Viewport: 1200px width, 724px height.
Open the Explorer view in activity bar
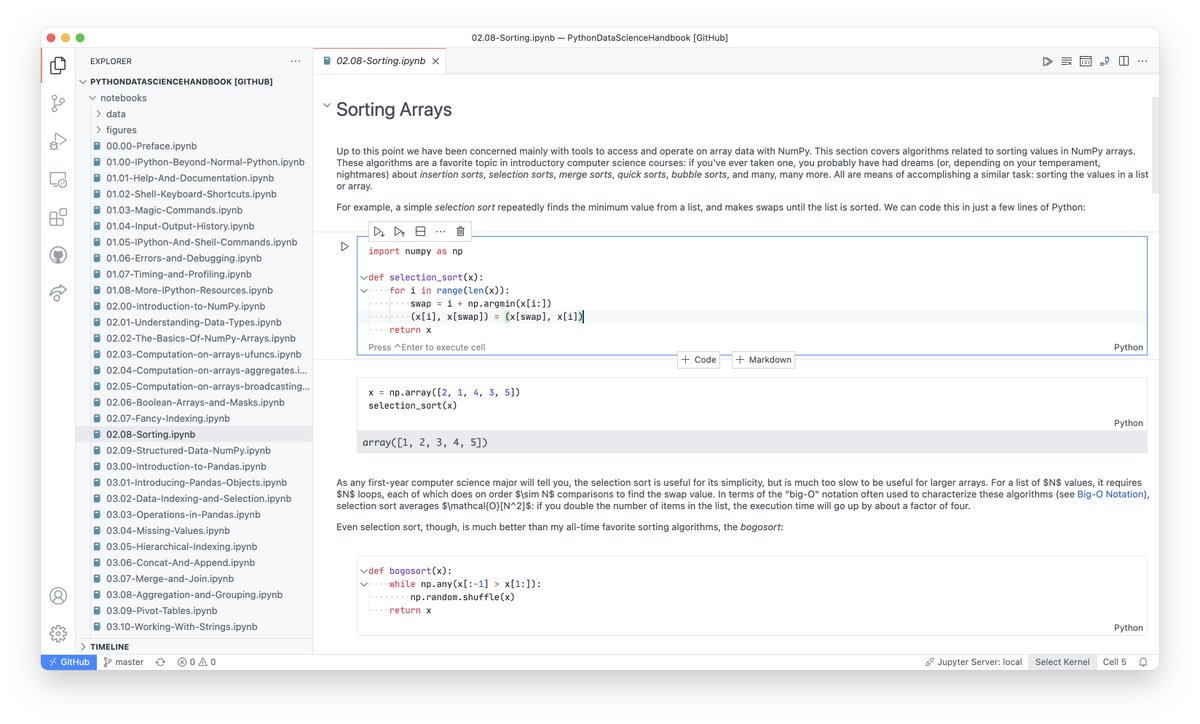tap(58, 66)
